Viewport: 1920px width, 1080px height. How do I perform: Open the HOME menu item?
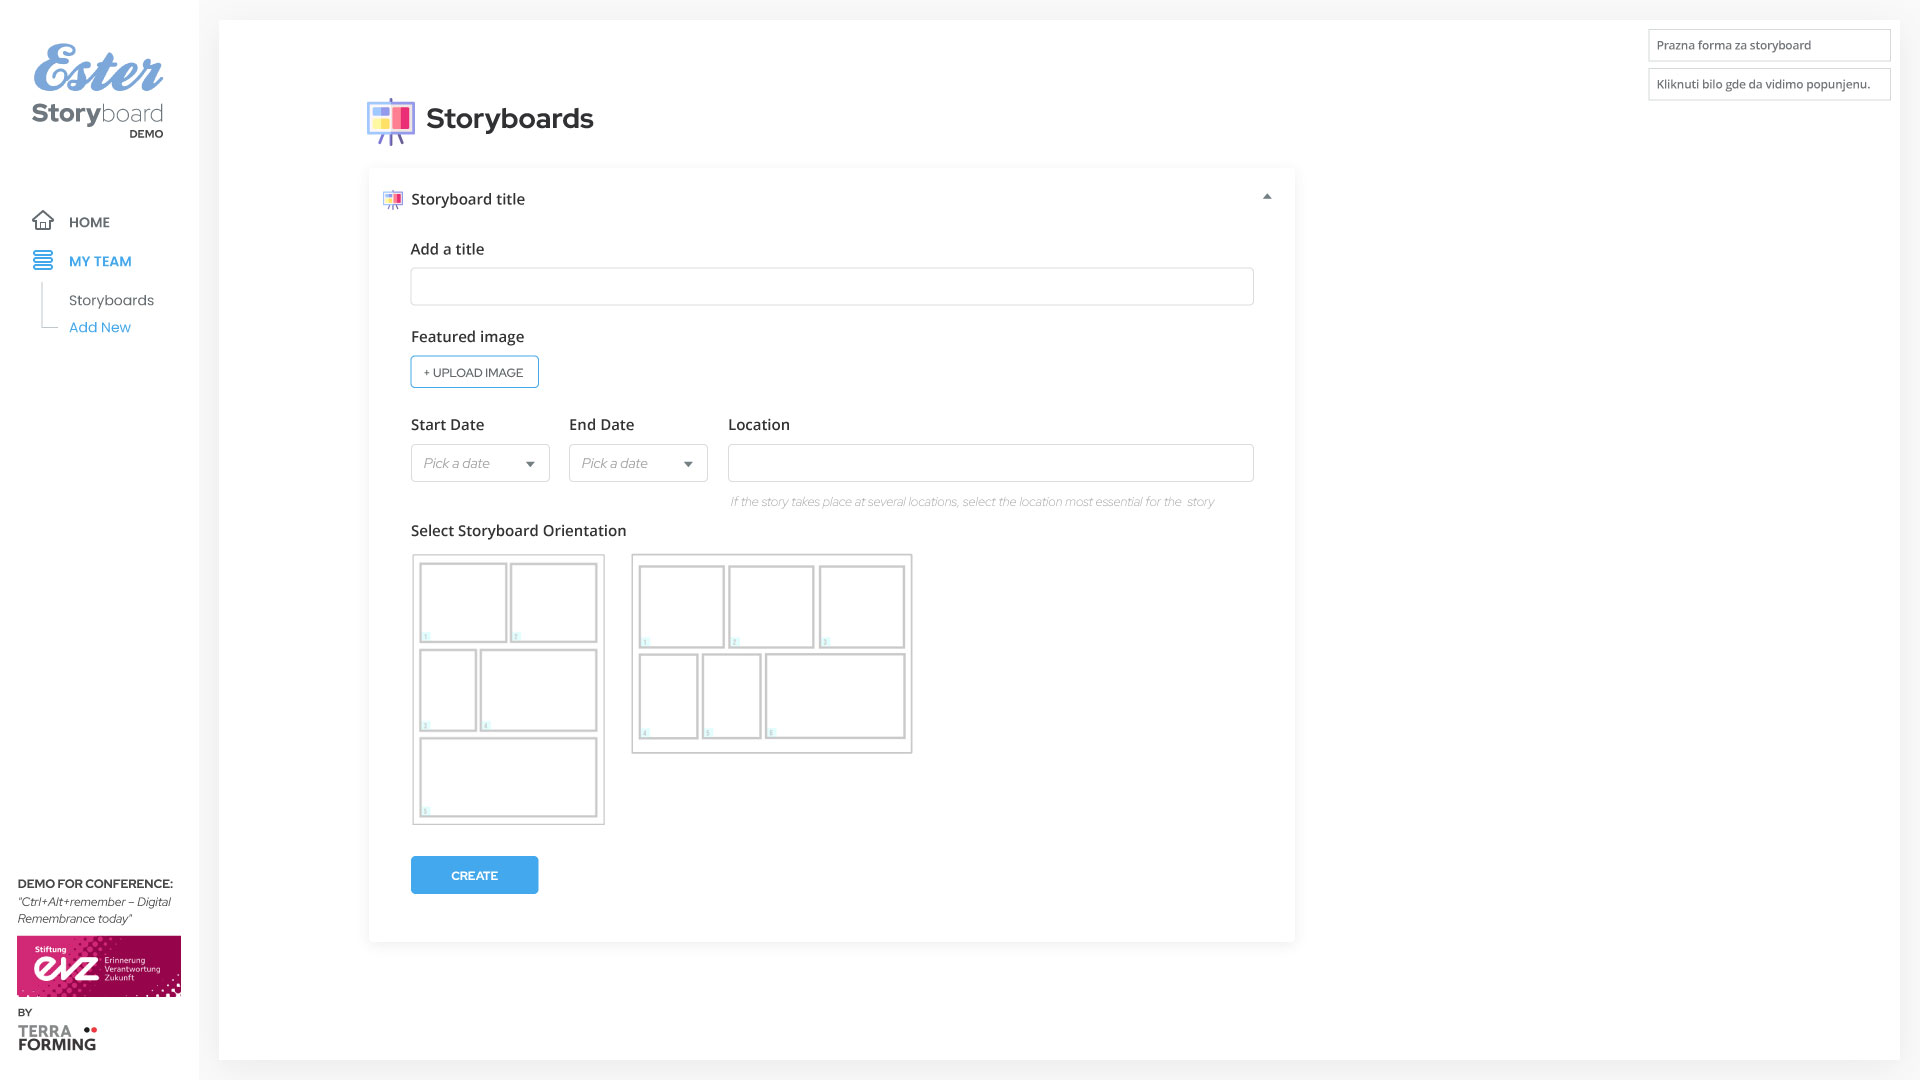[x=89, y=222]
